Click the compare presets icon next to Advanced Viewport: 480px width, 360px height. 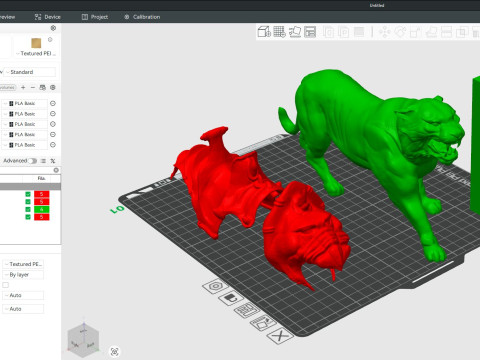tap(53, 161)
